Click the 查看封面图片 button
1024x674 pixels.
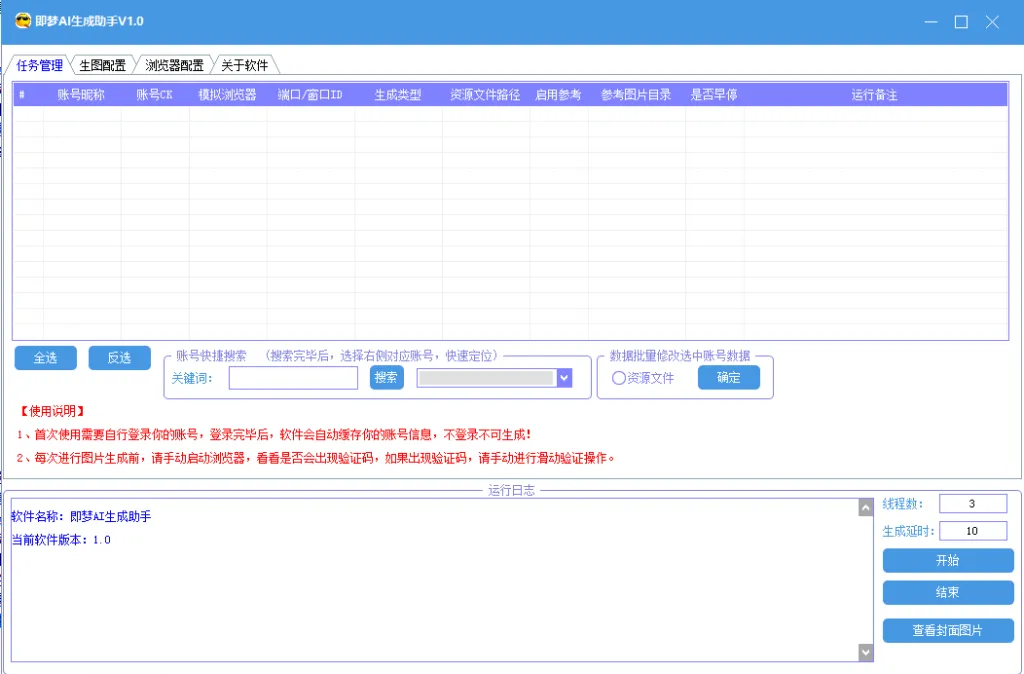pos(948,630)
